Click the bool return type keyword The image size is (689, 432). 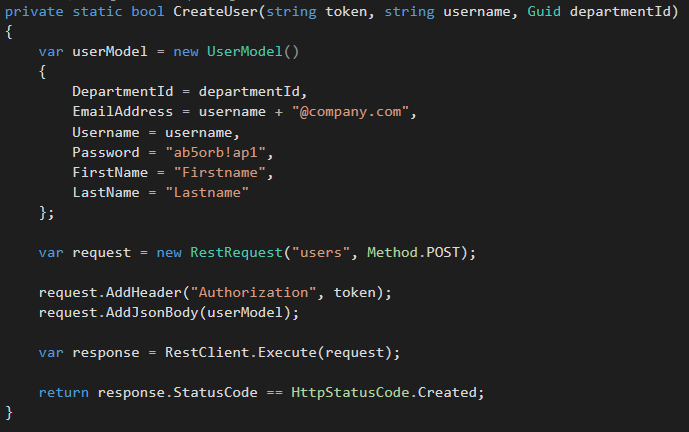click(x=148, y=11)
